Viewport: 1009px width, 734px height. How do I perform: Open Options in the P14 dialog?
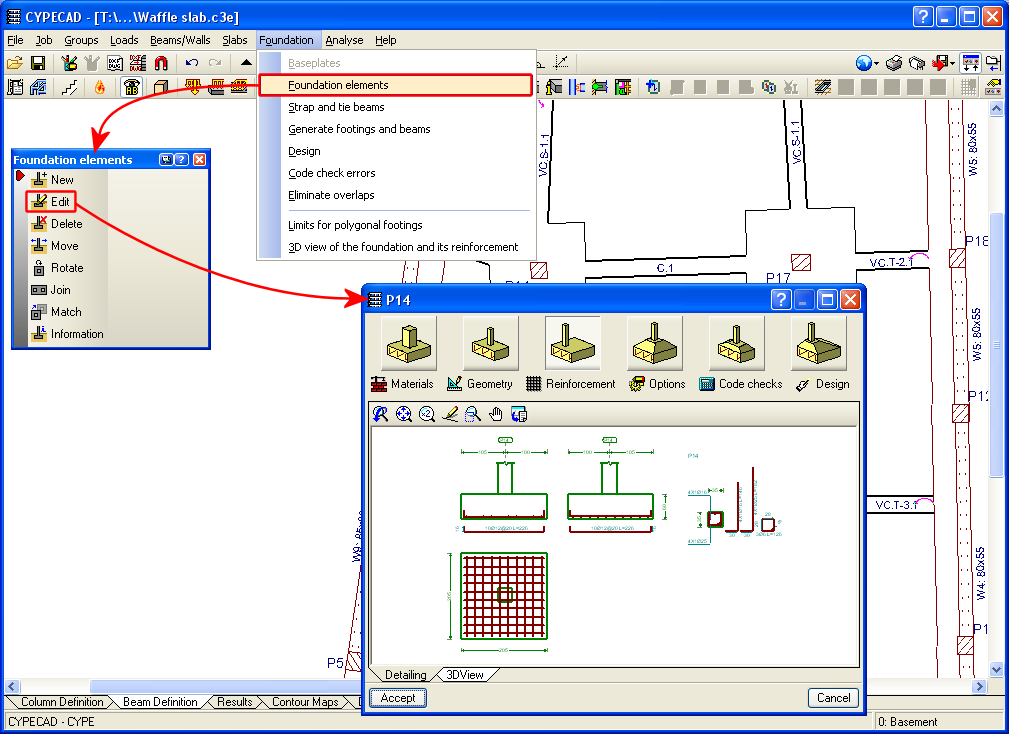(x=657, y=384)
